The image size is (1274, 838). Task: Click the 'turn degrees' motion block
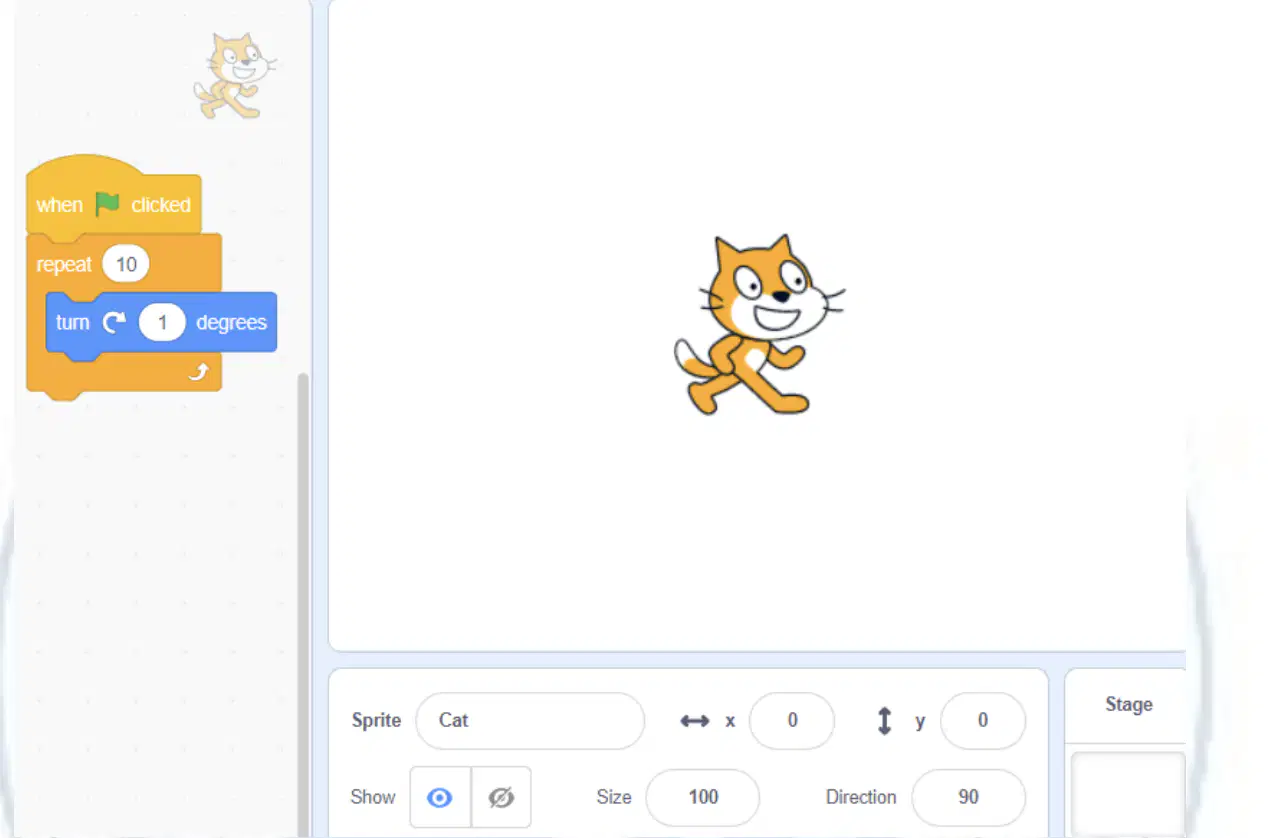pos(161,323)
